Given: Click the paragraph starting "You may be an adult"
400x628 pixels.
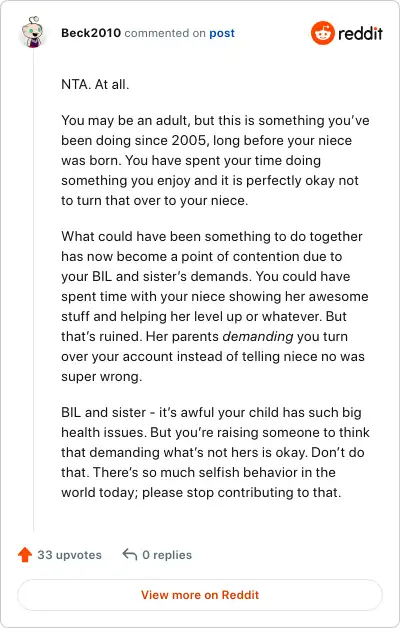Looking at the screenshot, I should (215, 160).
